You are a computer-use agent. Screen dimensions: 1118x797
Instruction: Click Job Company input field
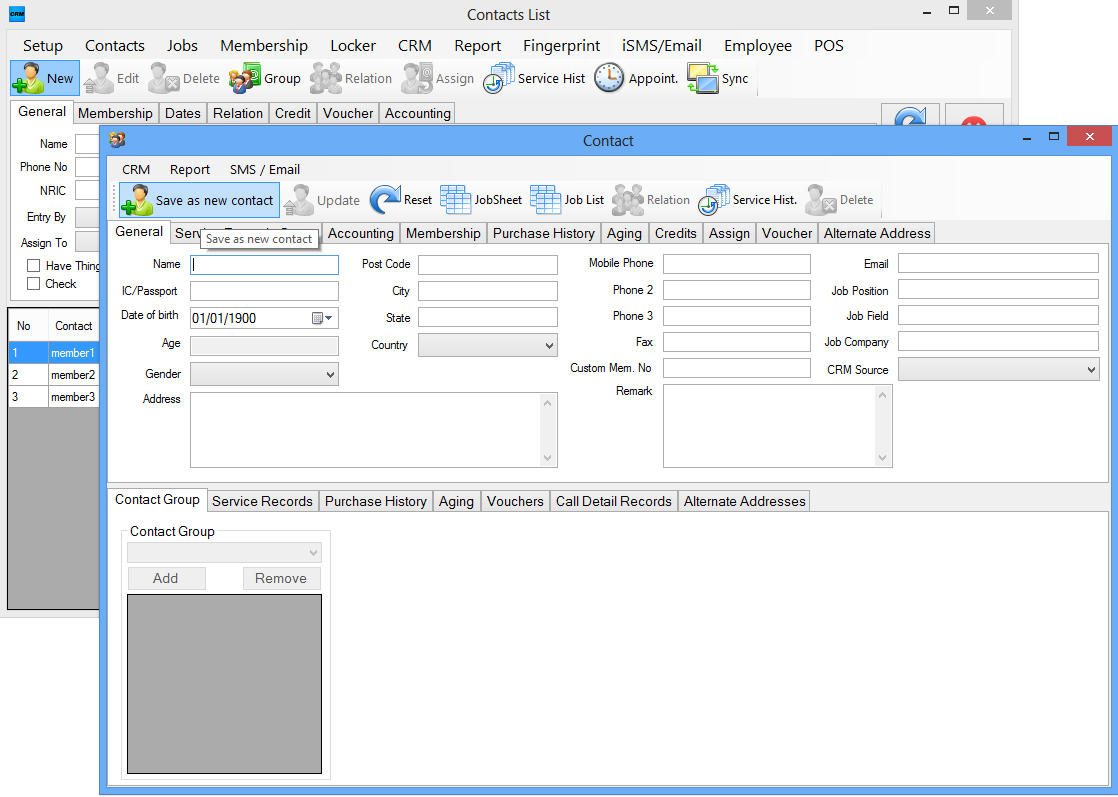pyautogui.click(x=998, y=341)
